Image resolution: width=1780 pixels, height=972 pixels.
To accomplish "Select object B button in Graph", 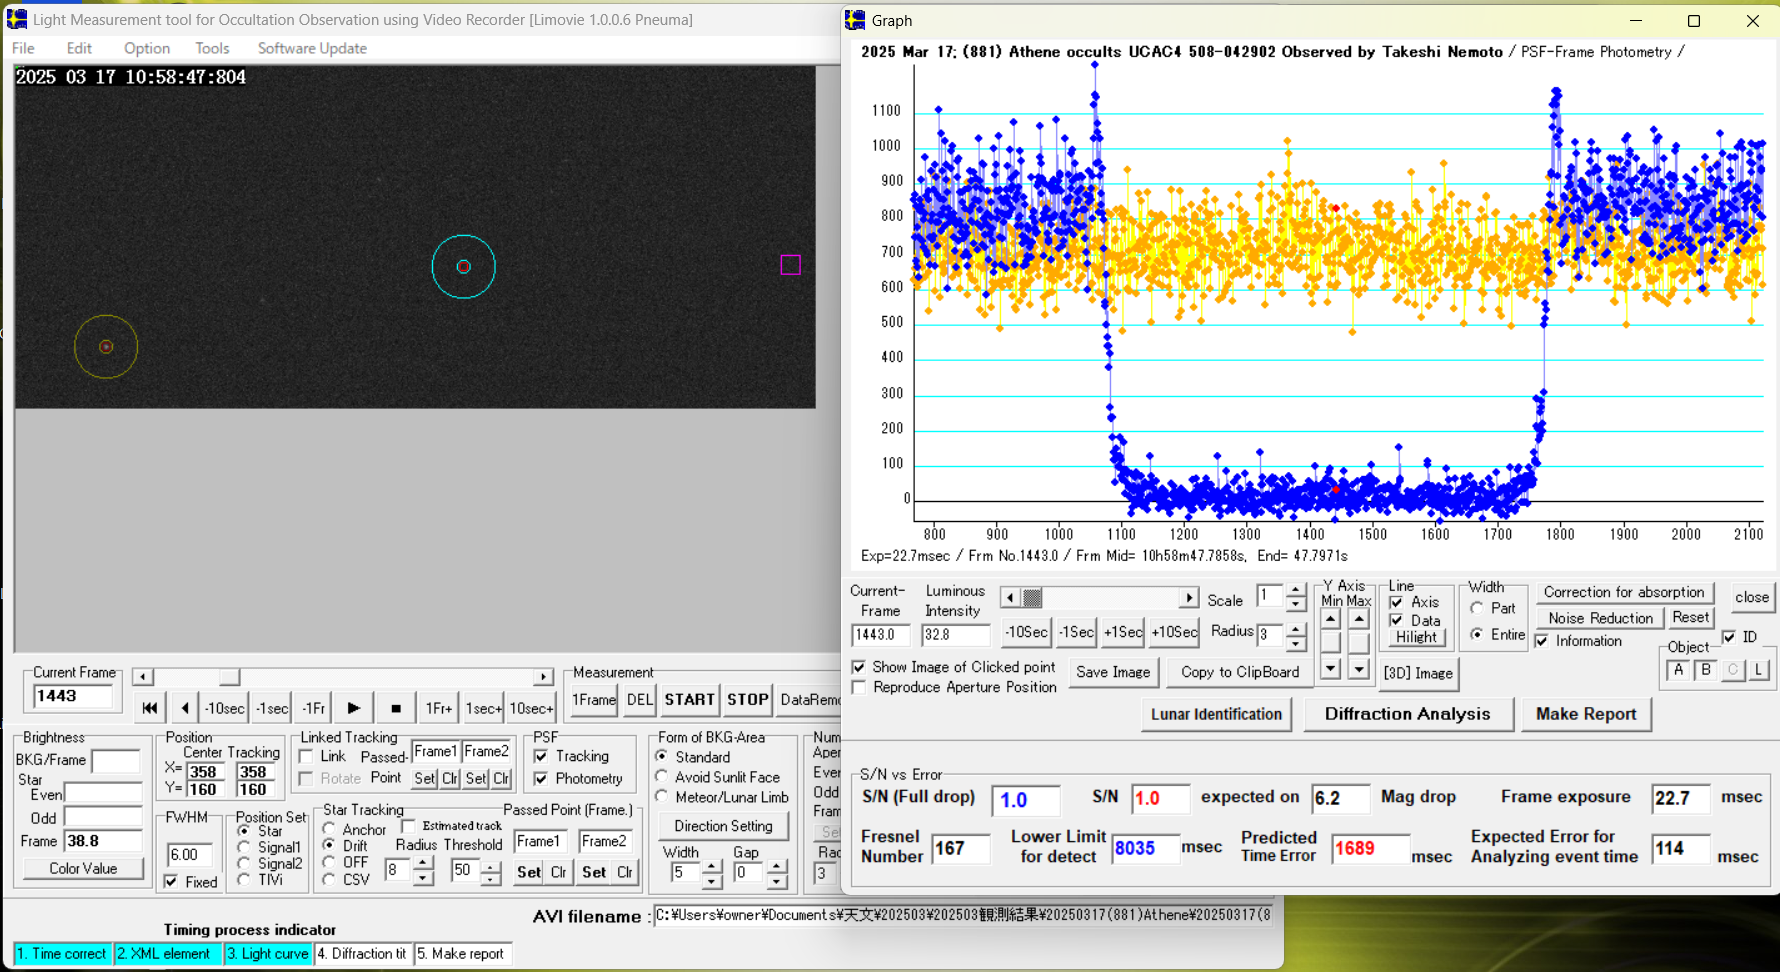I will pyautogui.click(x=1706, y=671).
